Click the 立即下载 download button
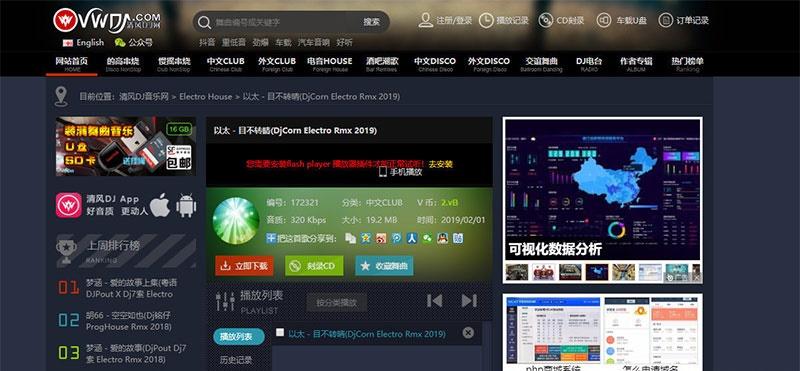 click(244, 266)
